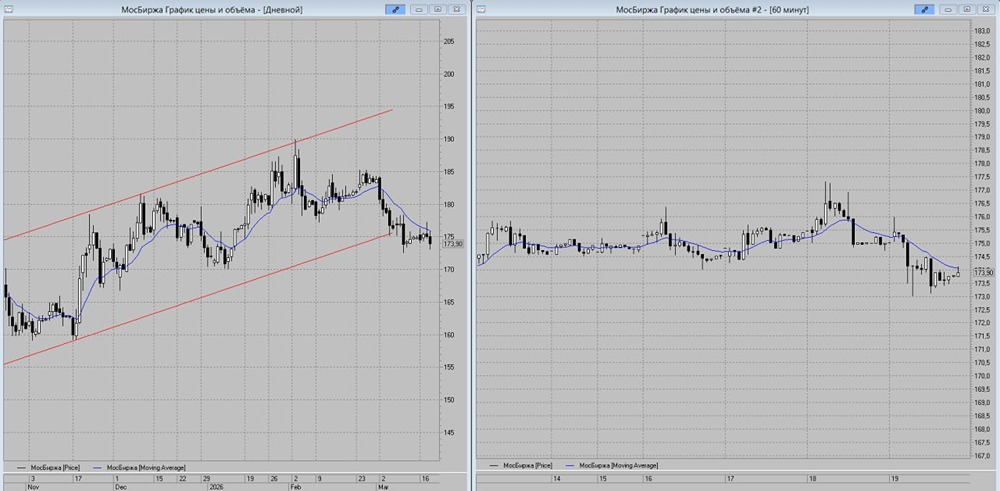Maximize the 60-minute chart window
The image size is (1000, 491).
[x=966, y=10]
